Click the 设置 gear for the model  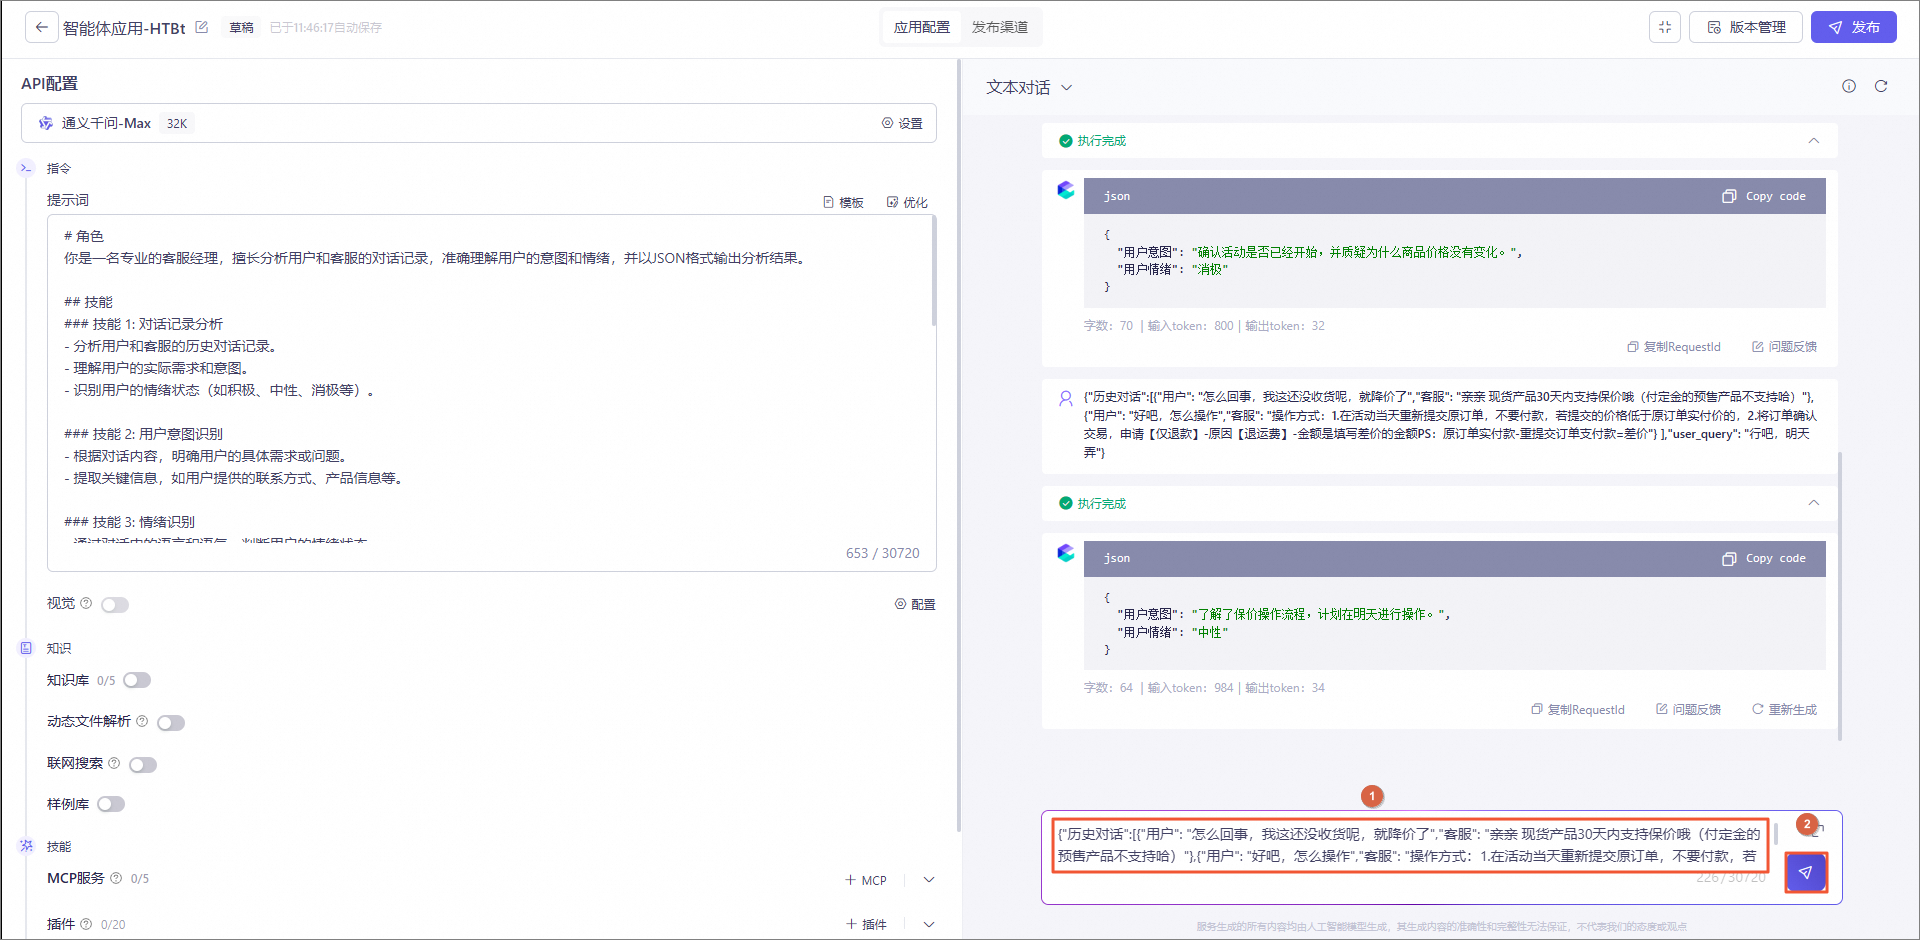coord(902,123)
